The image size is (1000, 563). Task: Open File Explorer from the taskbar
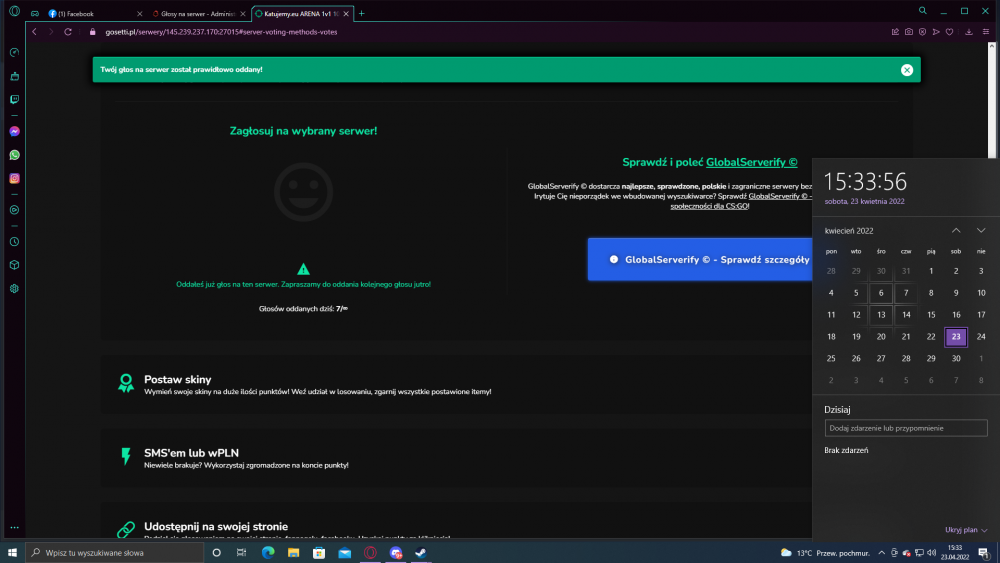tap(293, 553)
